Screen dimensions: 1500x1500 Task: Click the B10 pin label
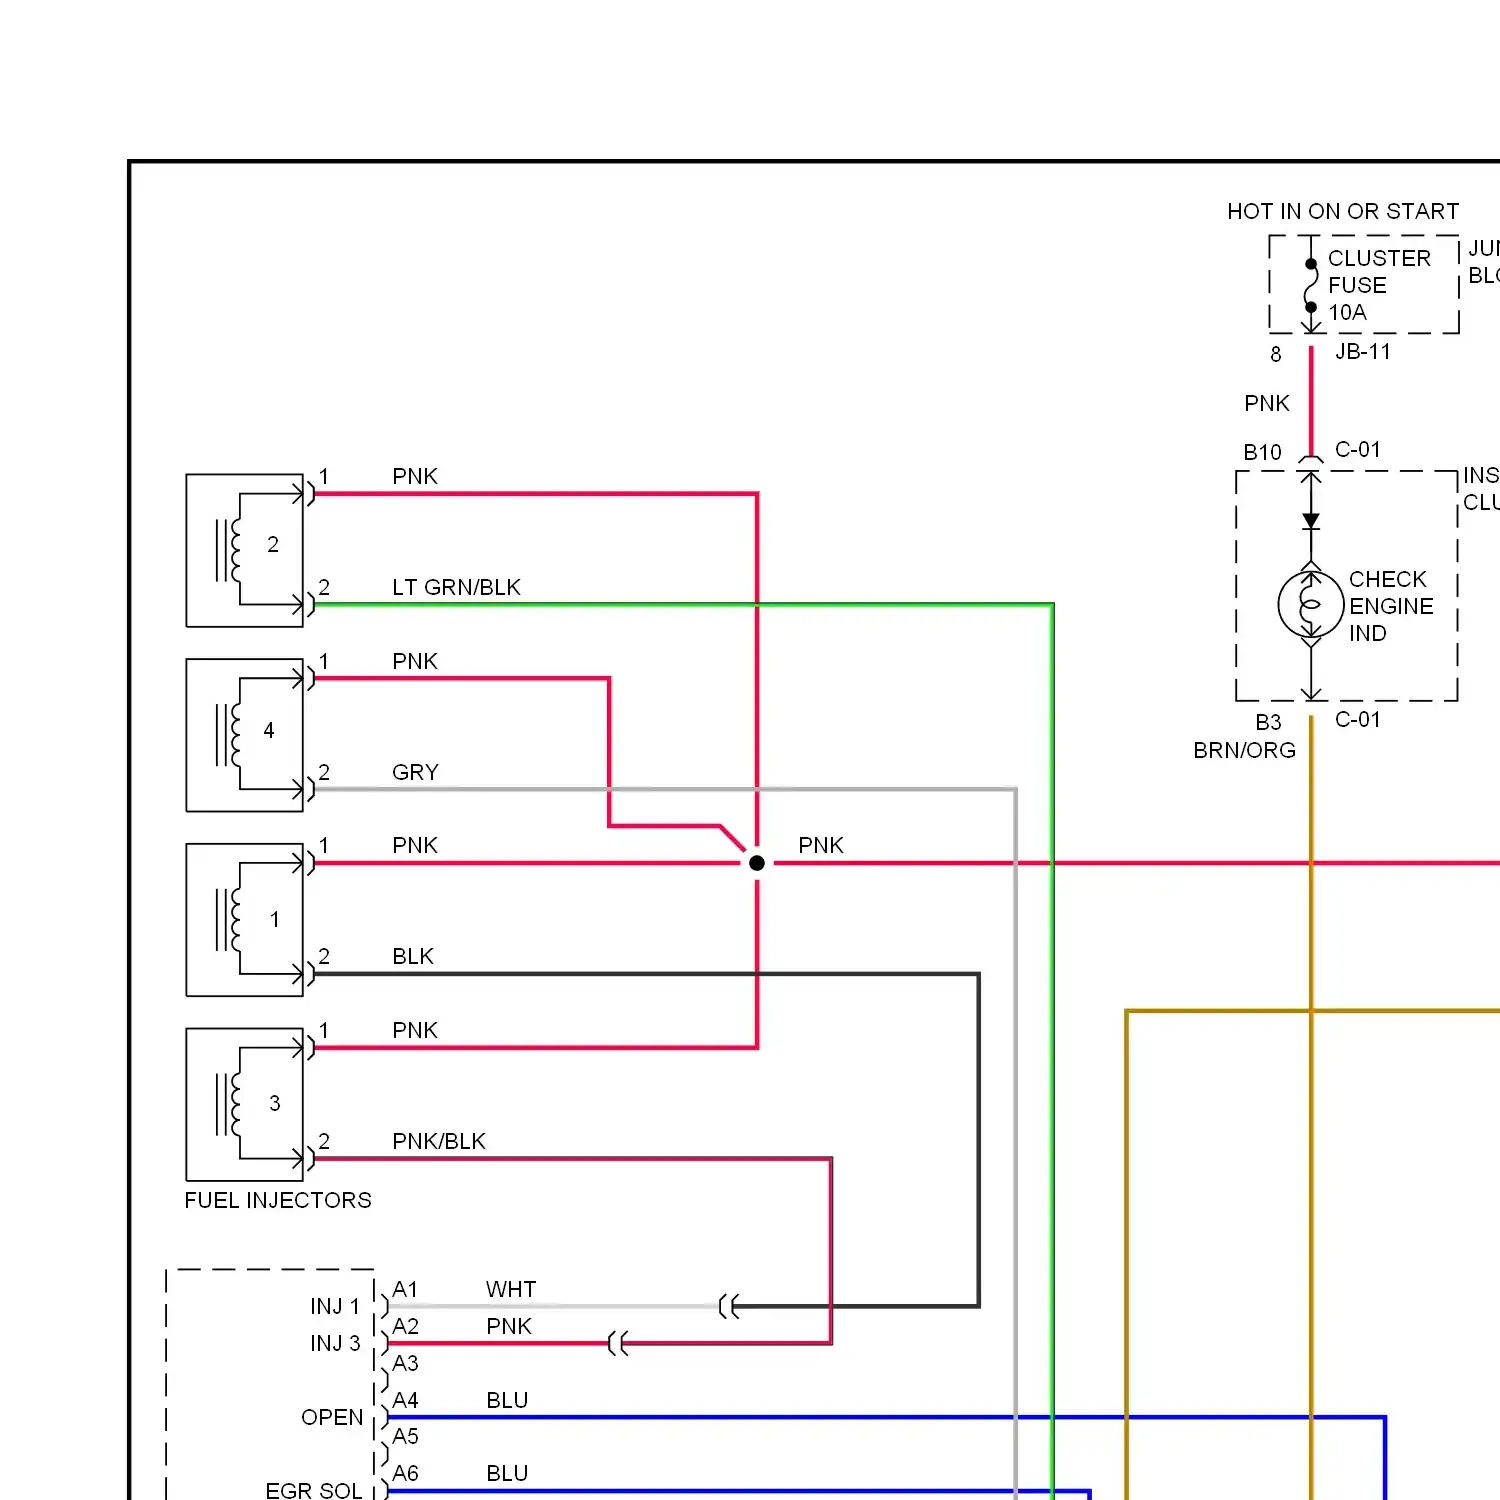1262,453
